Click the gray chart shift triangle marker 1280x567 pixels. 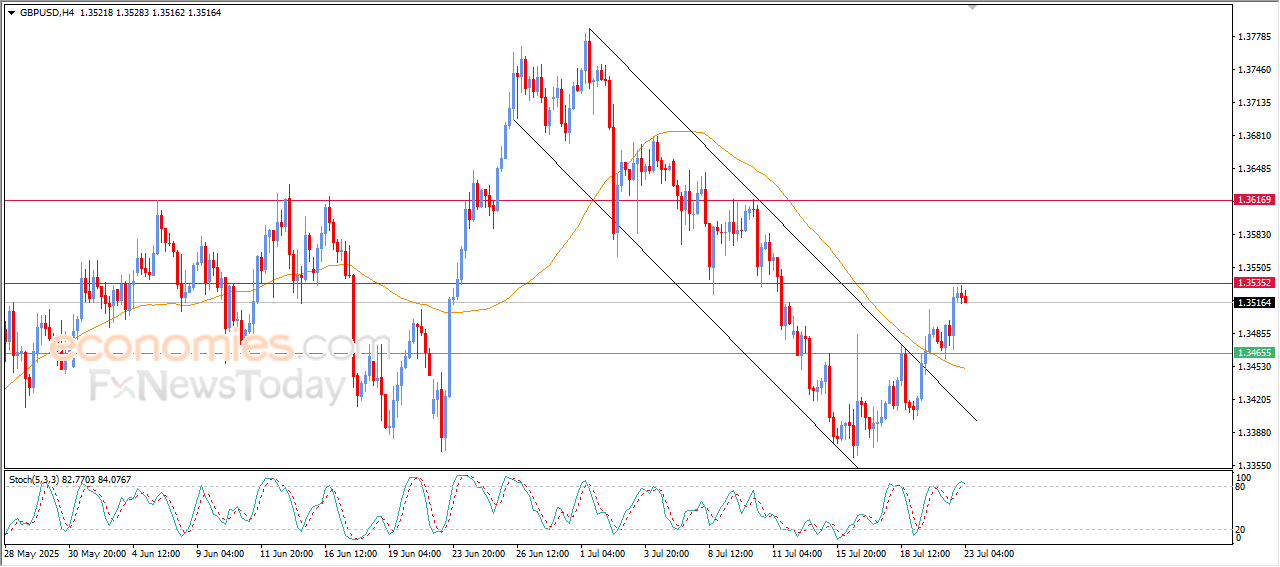pyautogui.click(x=972, y=8)
